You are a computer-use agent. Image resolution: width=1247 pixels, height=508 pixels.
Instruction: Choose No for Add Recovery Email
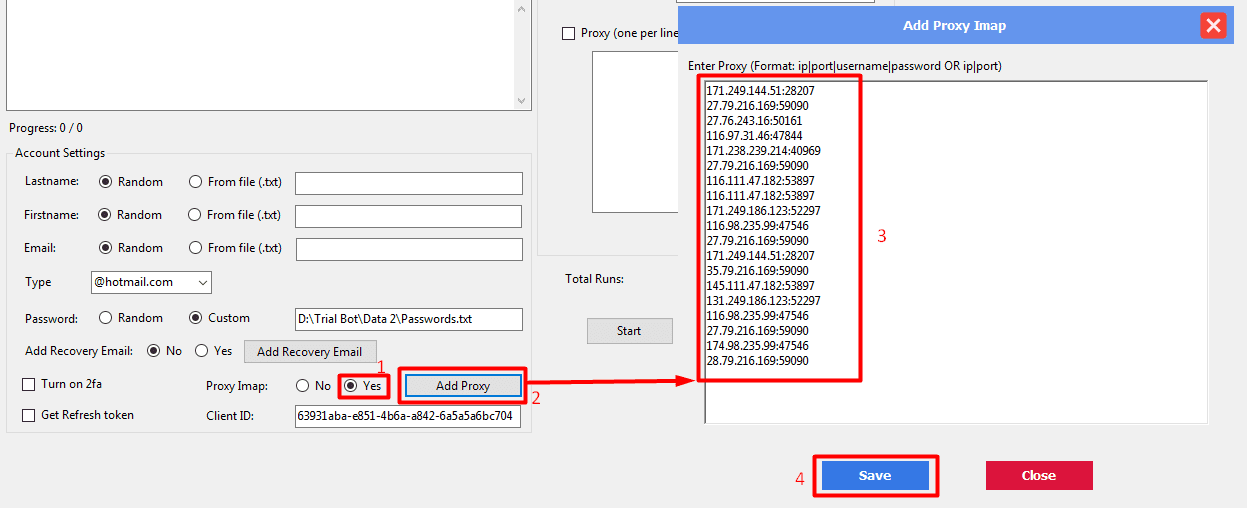tap(165, 351)
